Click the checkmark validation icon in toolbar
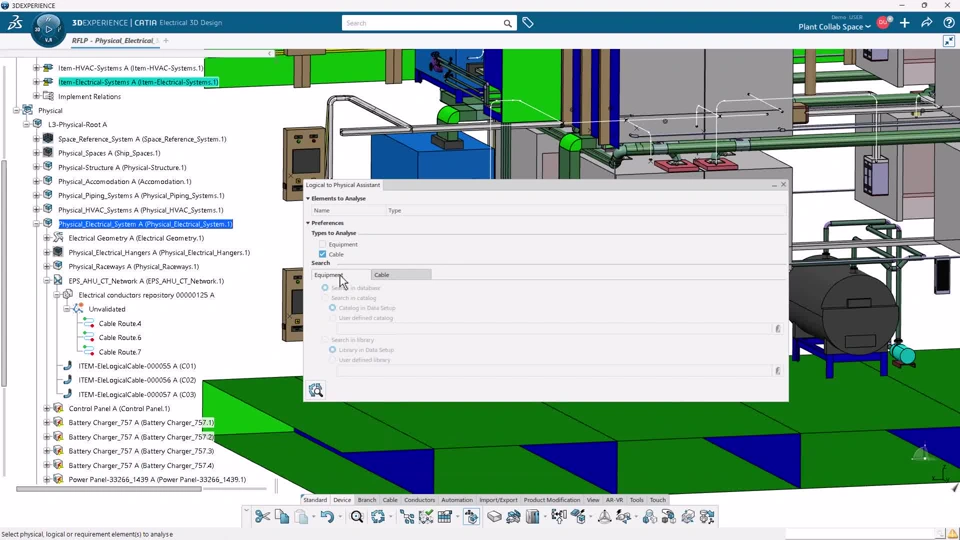Viewport: 960px width, 540px height. [x=426, y=517]
